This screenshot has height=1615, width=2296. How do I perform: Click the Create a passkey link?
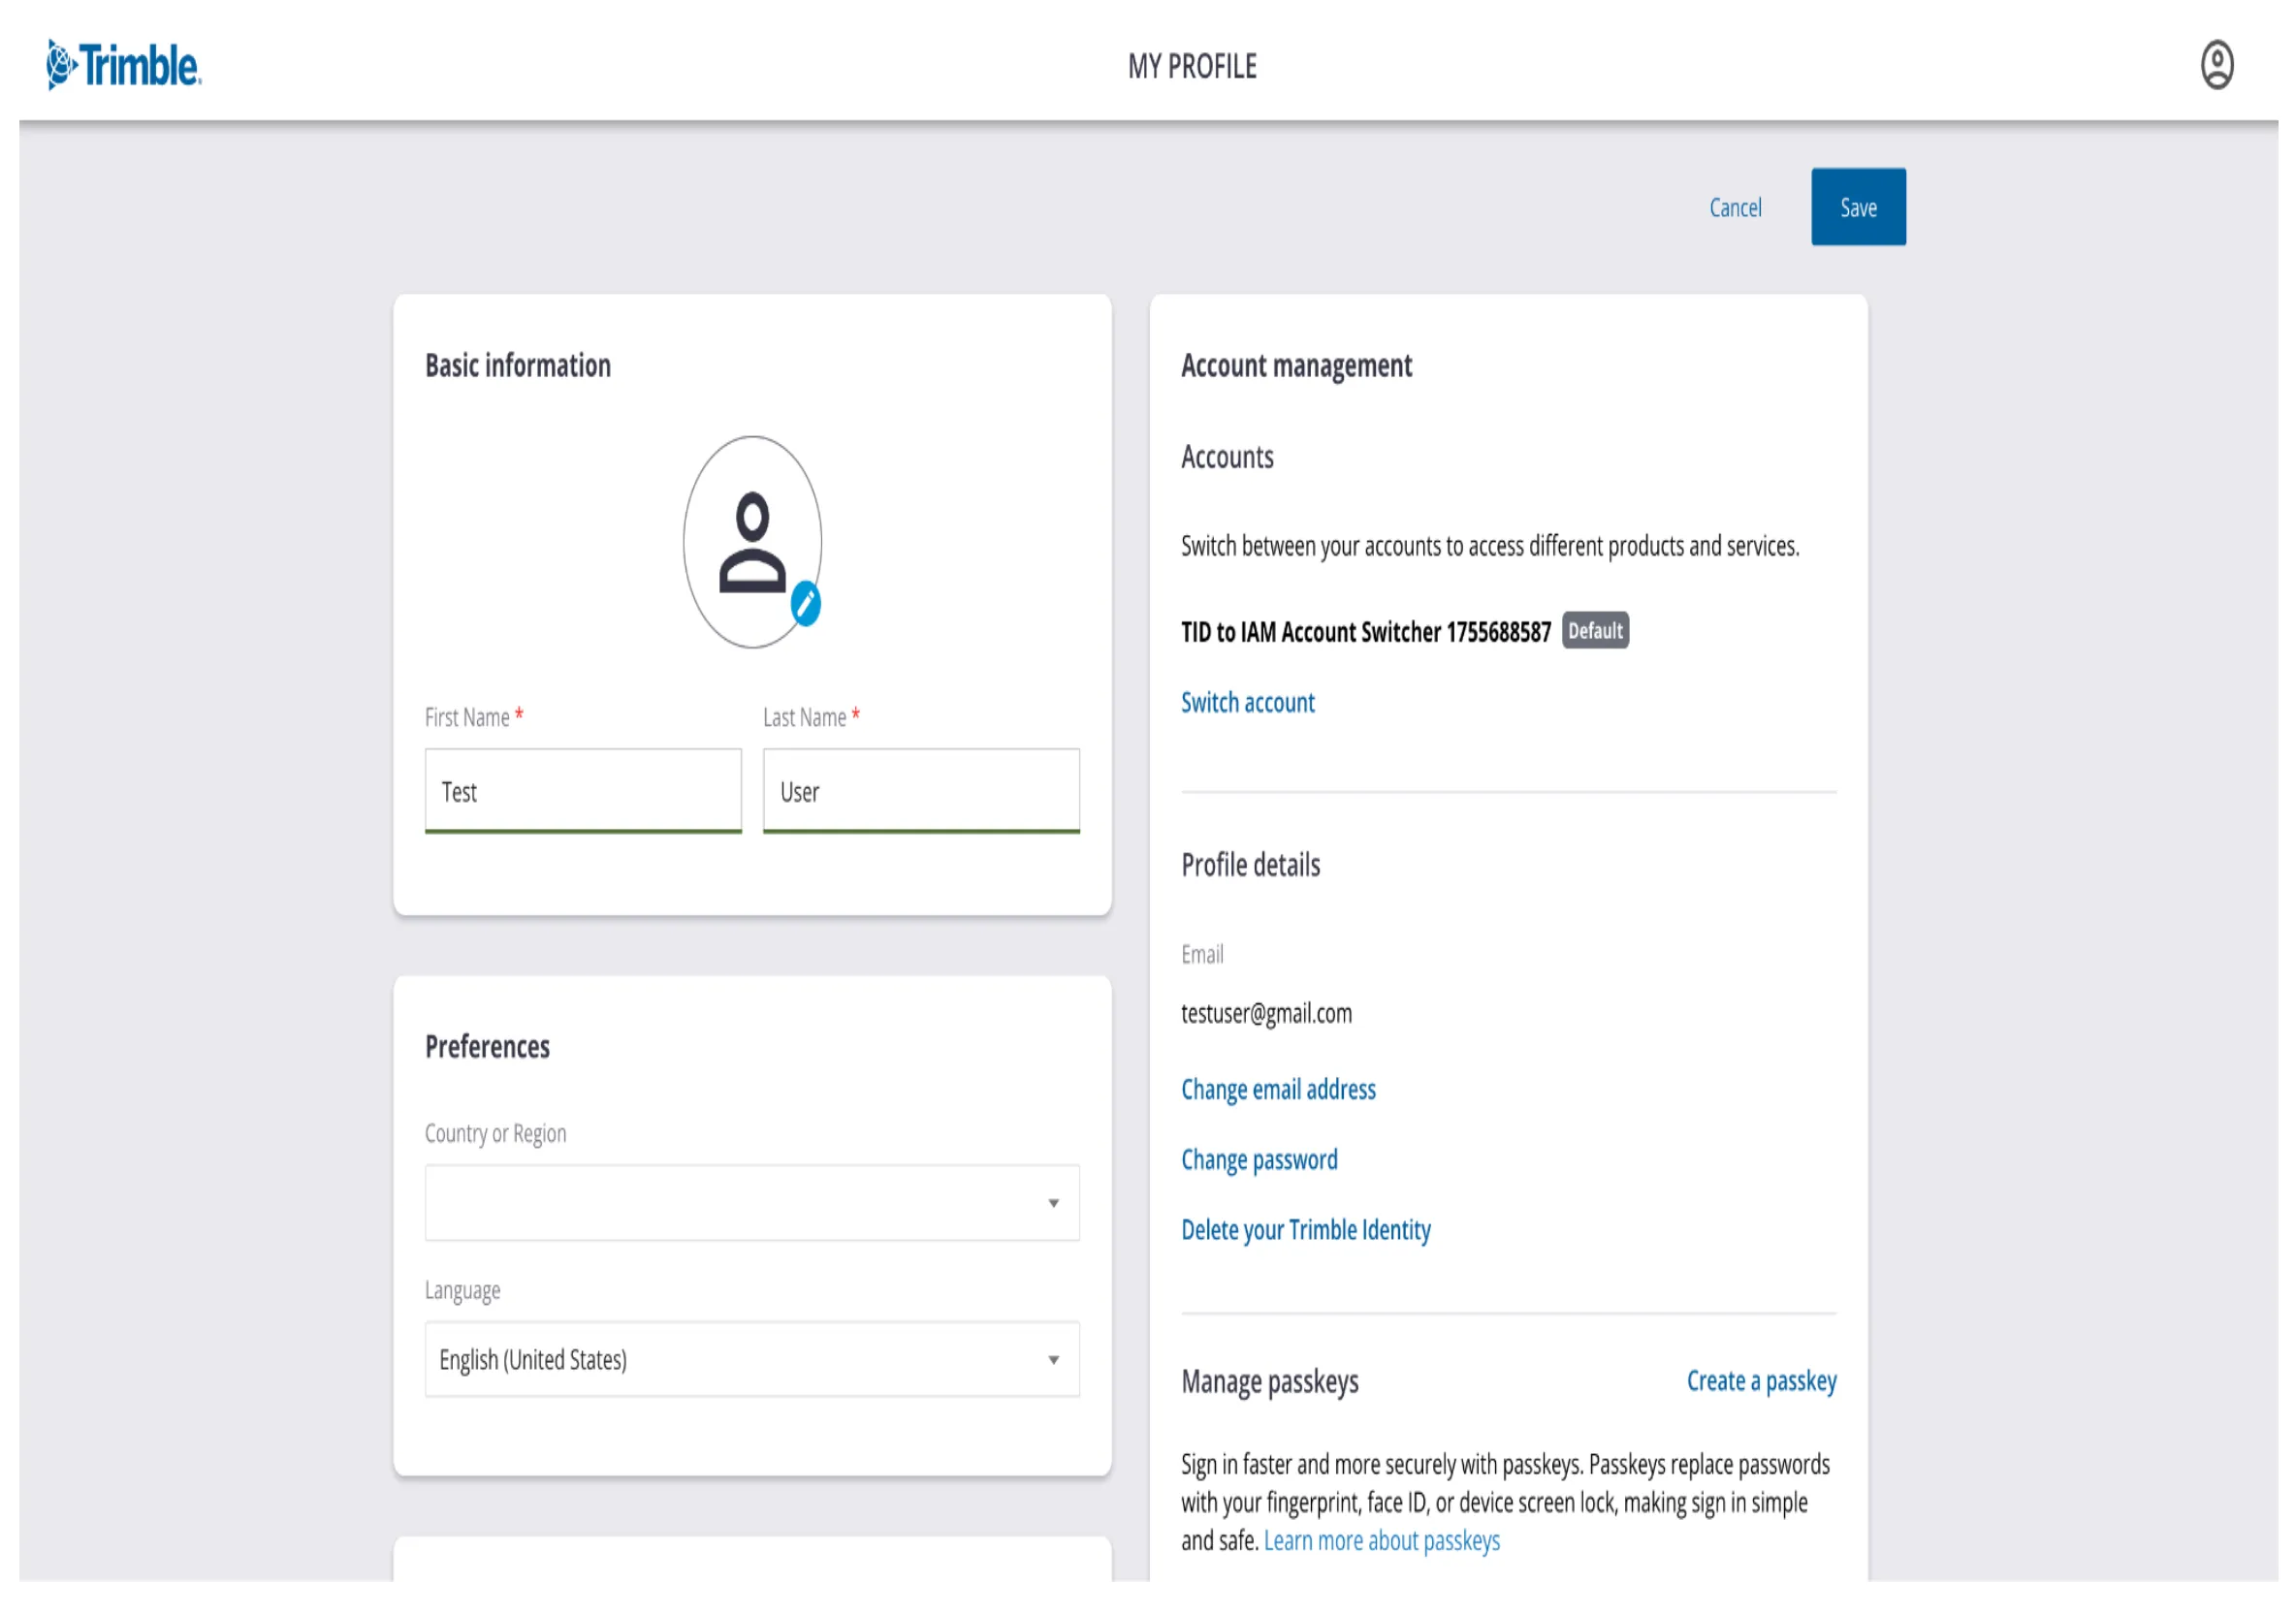coord(1761,1381)
